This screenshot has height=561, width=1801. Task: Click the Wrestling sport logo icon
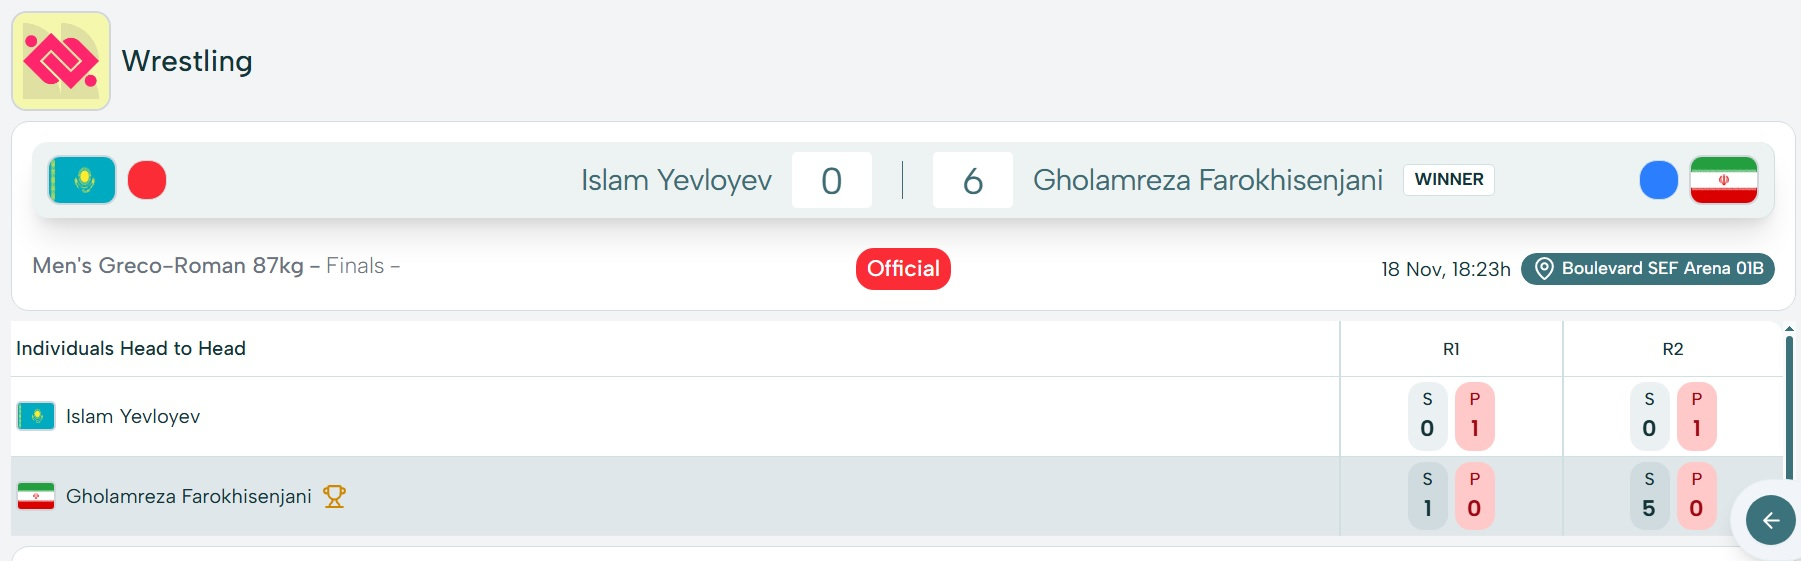61,61
